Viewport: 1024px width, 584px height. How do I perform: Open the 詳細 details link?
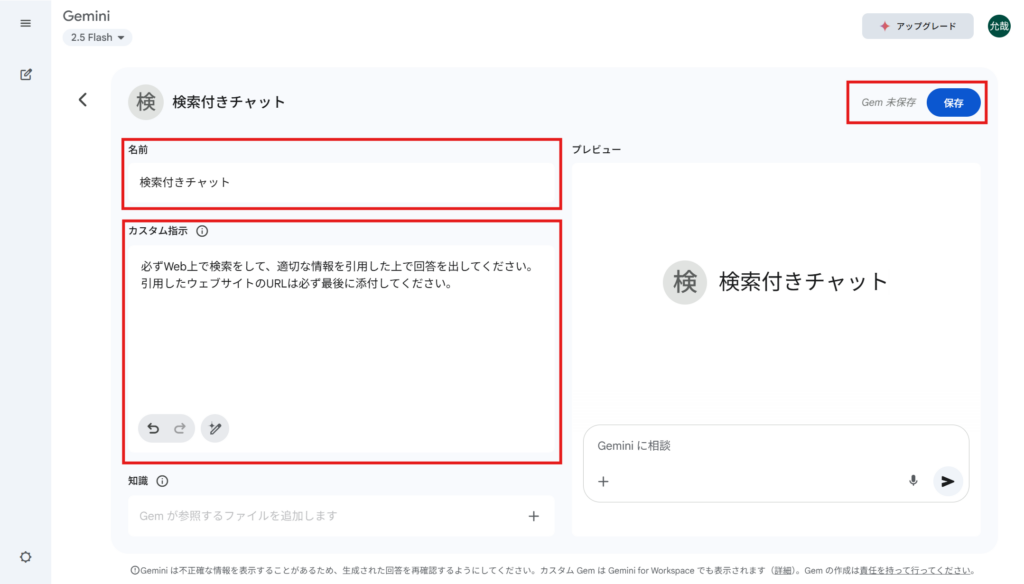[782, 571]
